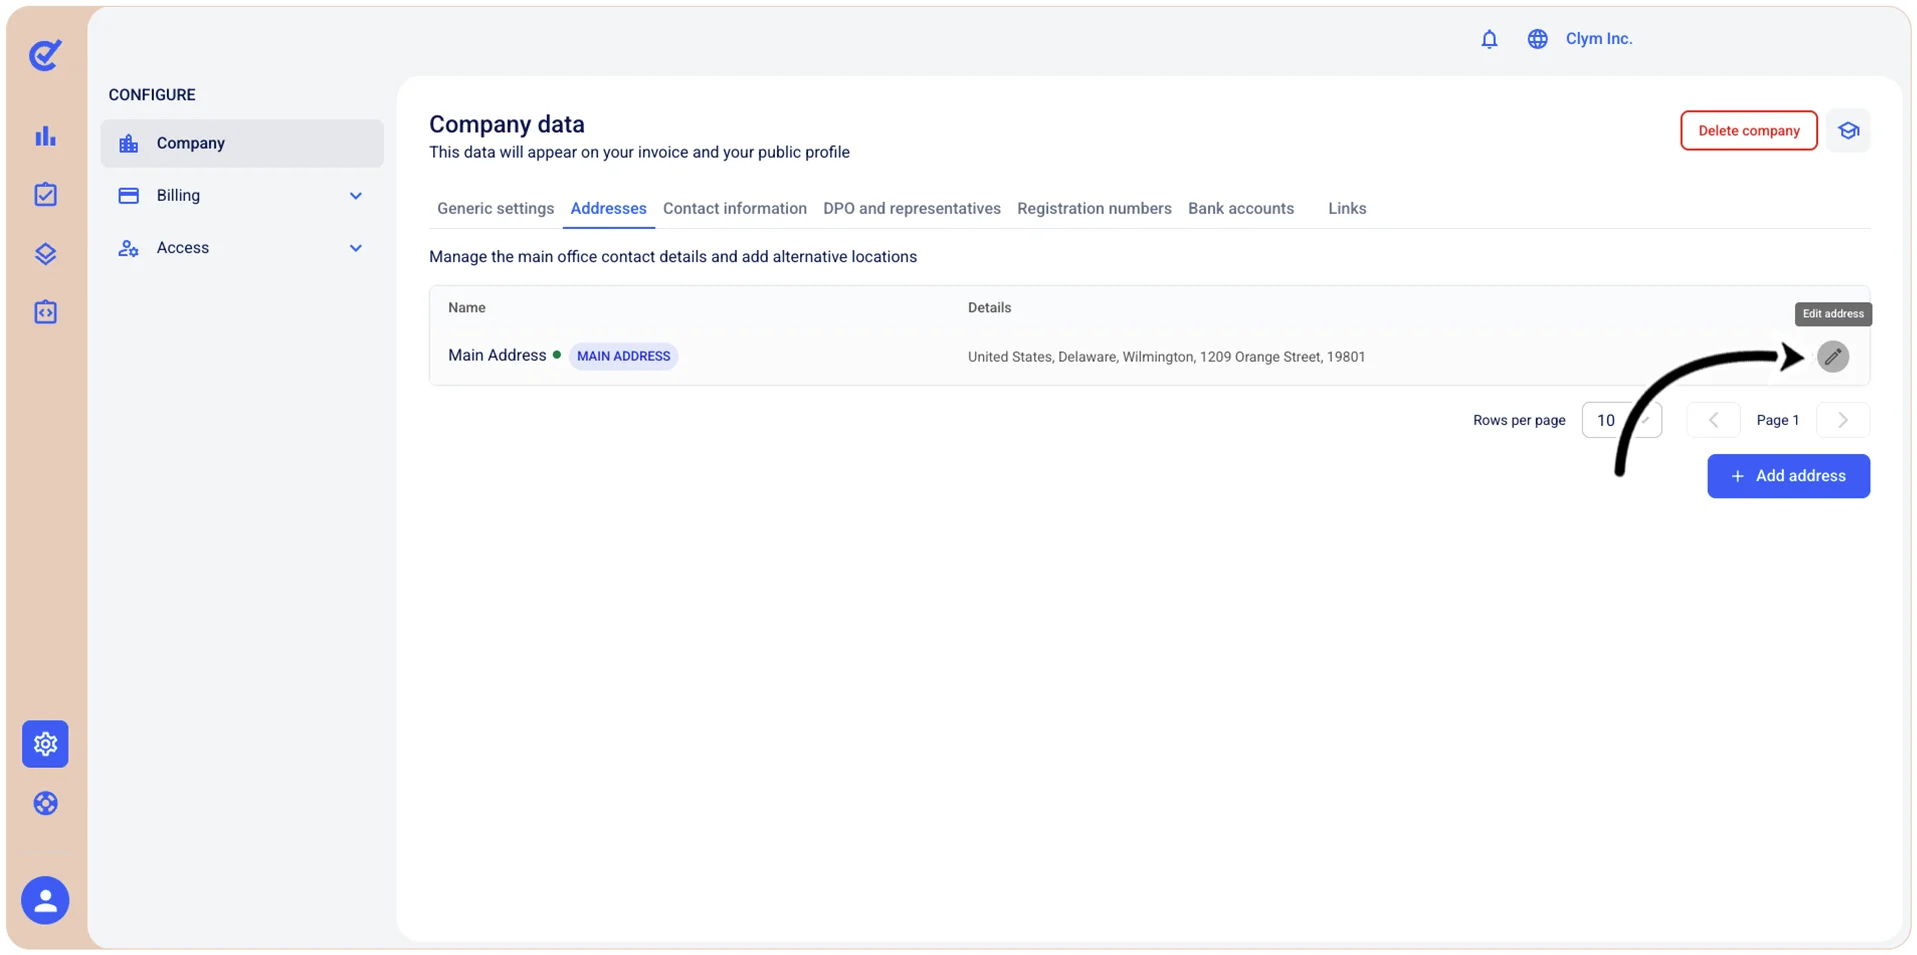Select Company in the Configure menu
The width and height of the screenshot is (1917, 955).
click(x=242, y=143)
